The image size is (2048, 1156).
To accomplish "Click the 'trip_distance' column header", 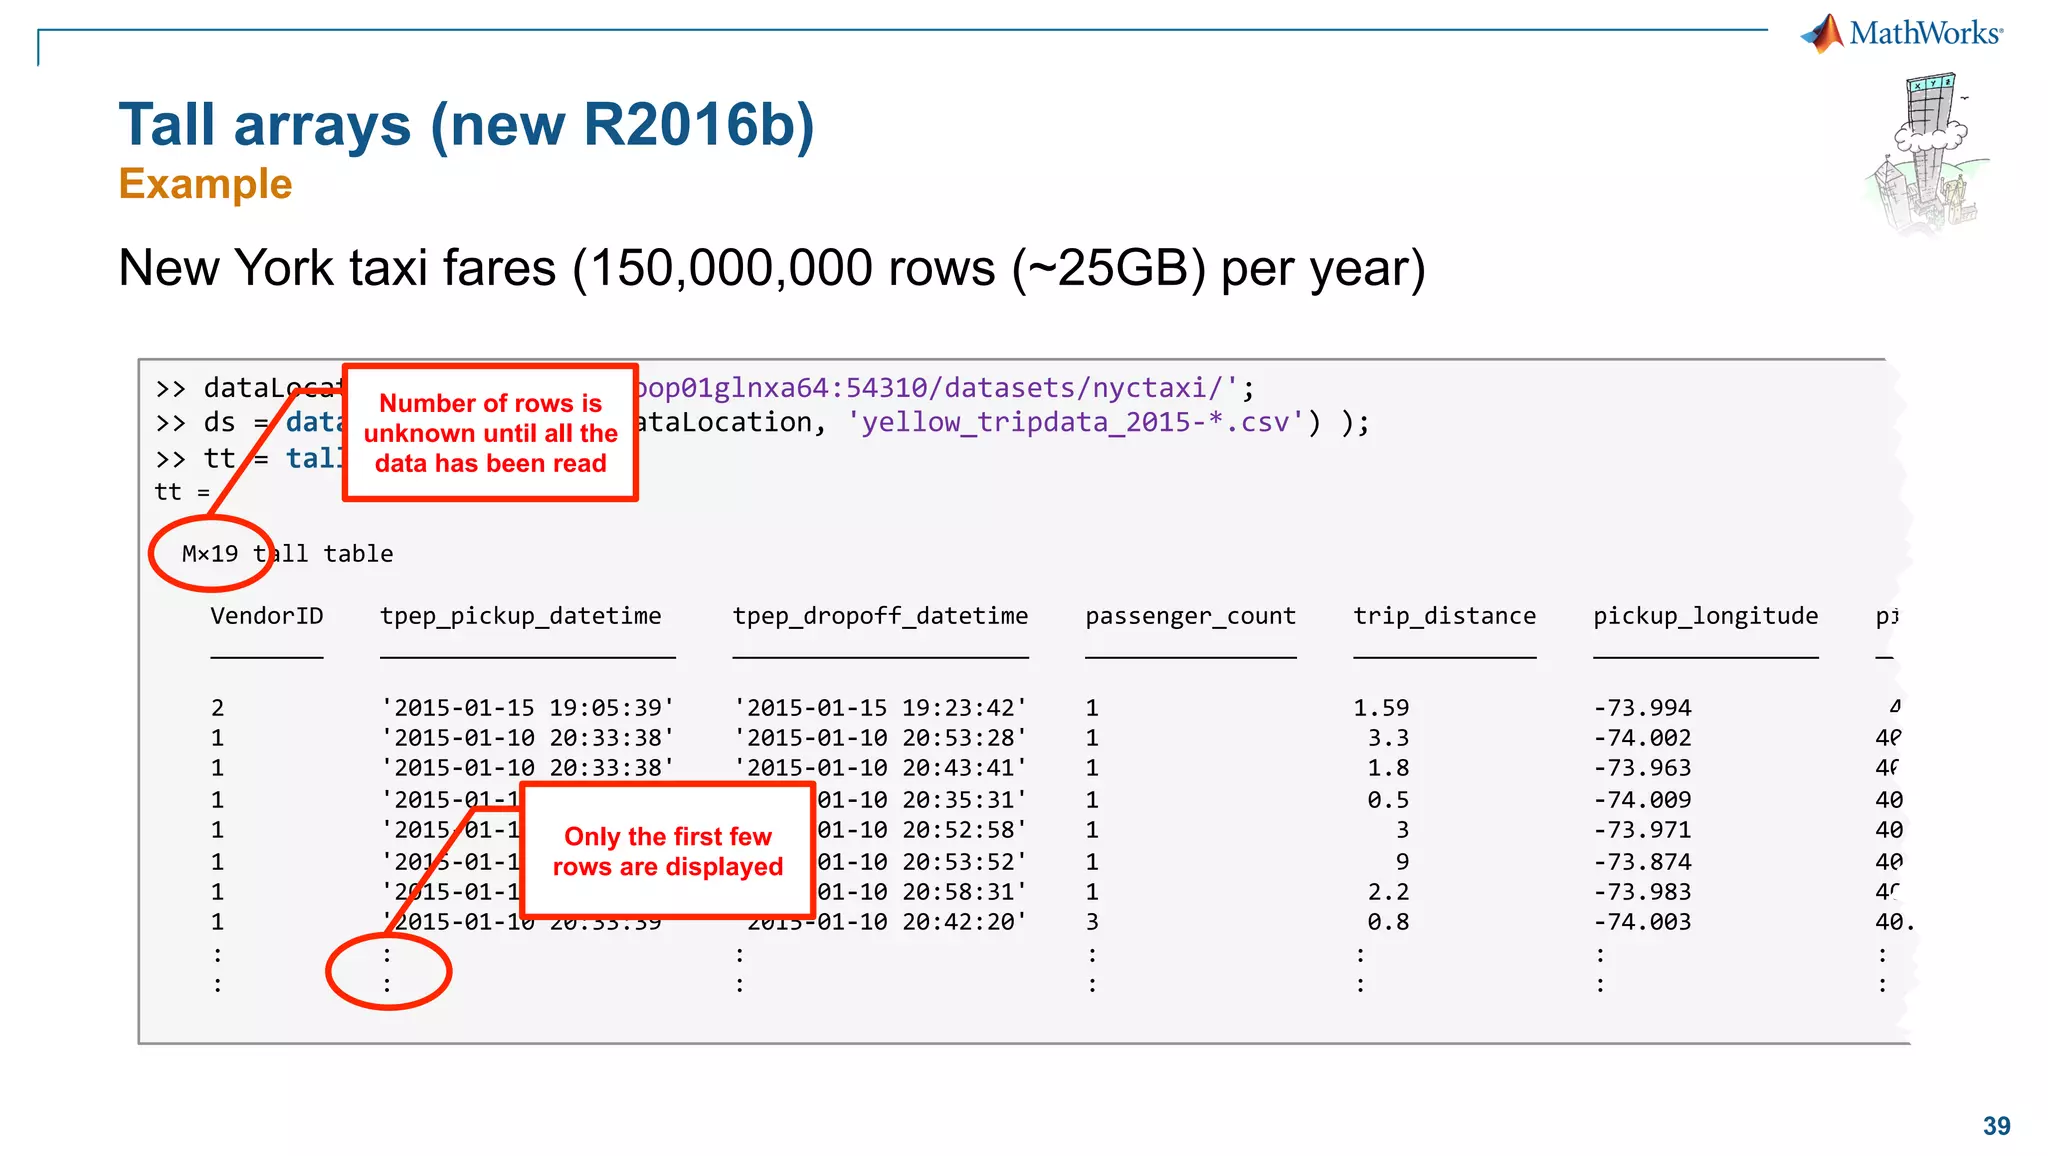I will [1445, 617].
